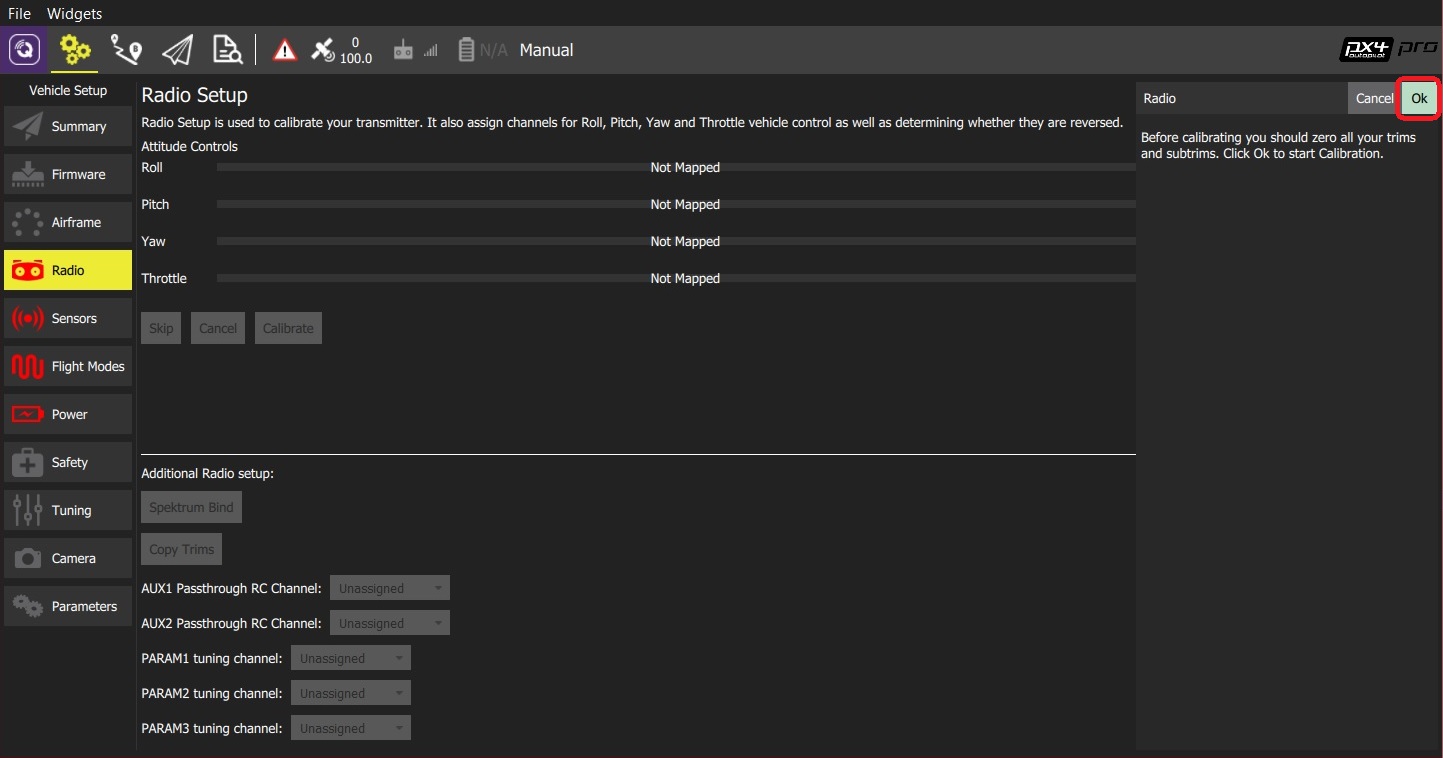Select Sensors in the setup sidebar

(68, 319)
